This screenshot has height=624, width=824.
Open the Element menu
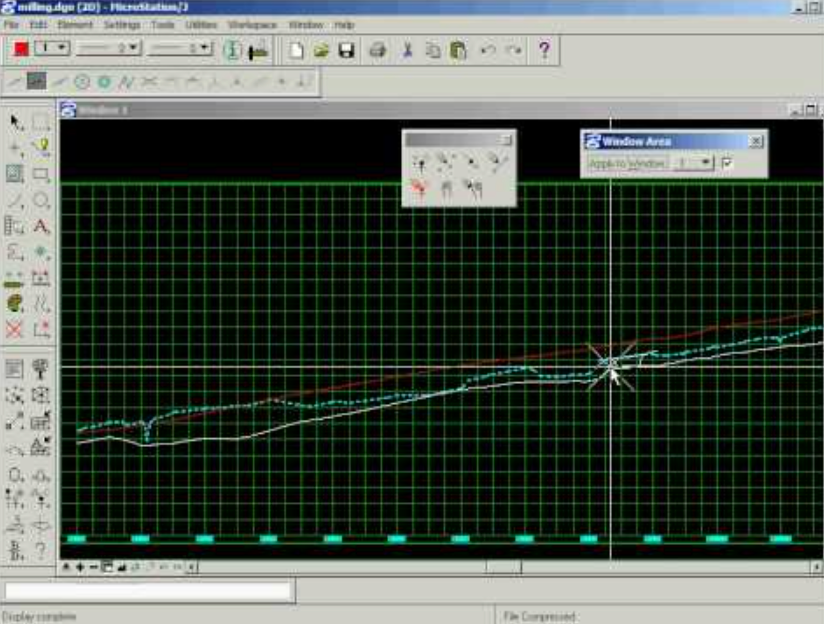[75, 25]
